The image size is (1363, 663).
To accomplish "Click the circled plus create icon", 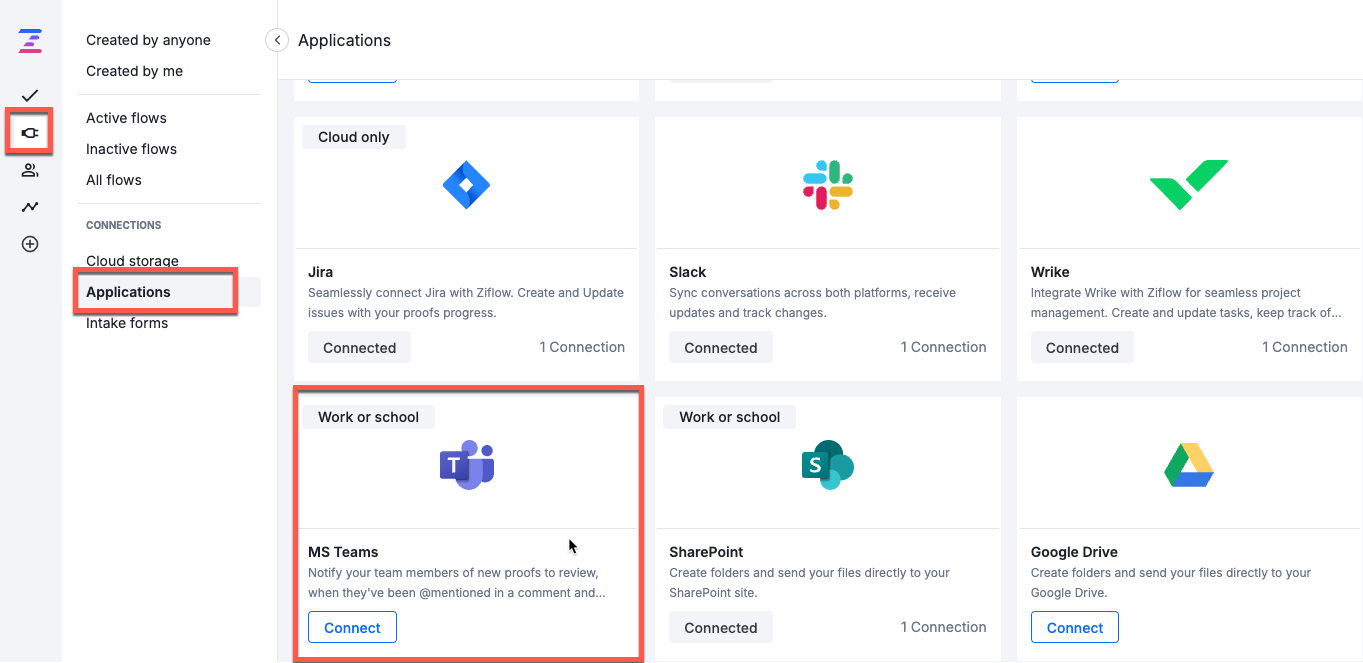I will 29,243.
